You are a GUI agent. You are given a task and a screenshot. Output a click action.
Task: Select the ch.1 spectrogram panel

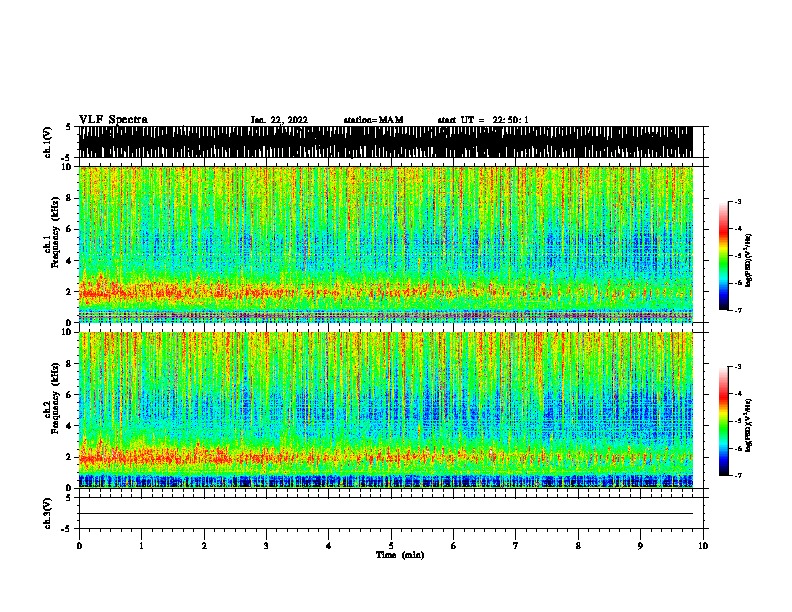coord(385,244)
